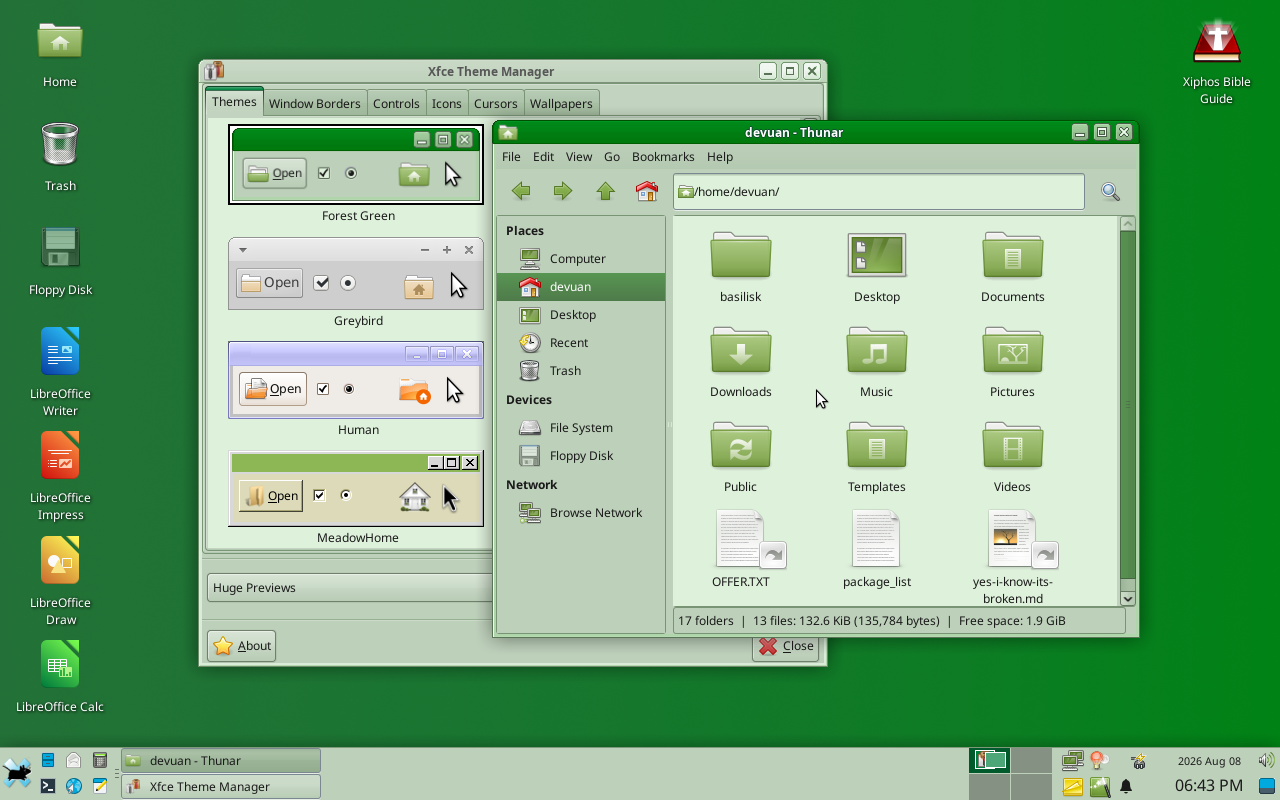
Task: Open the File menu in Thunar
Action: pyautogui.click(x=511, y=156)
